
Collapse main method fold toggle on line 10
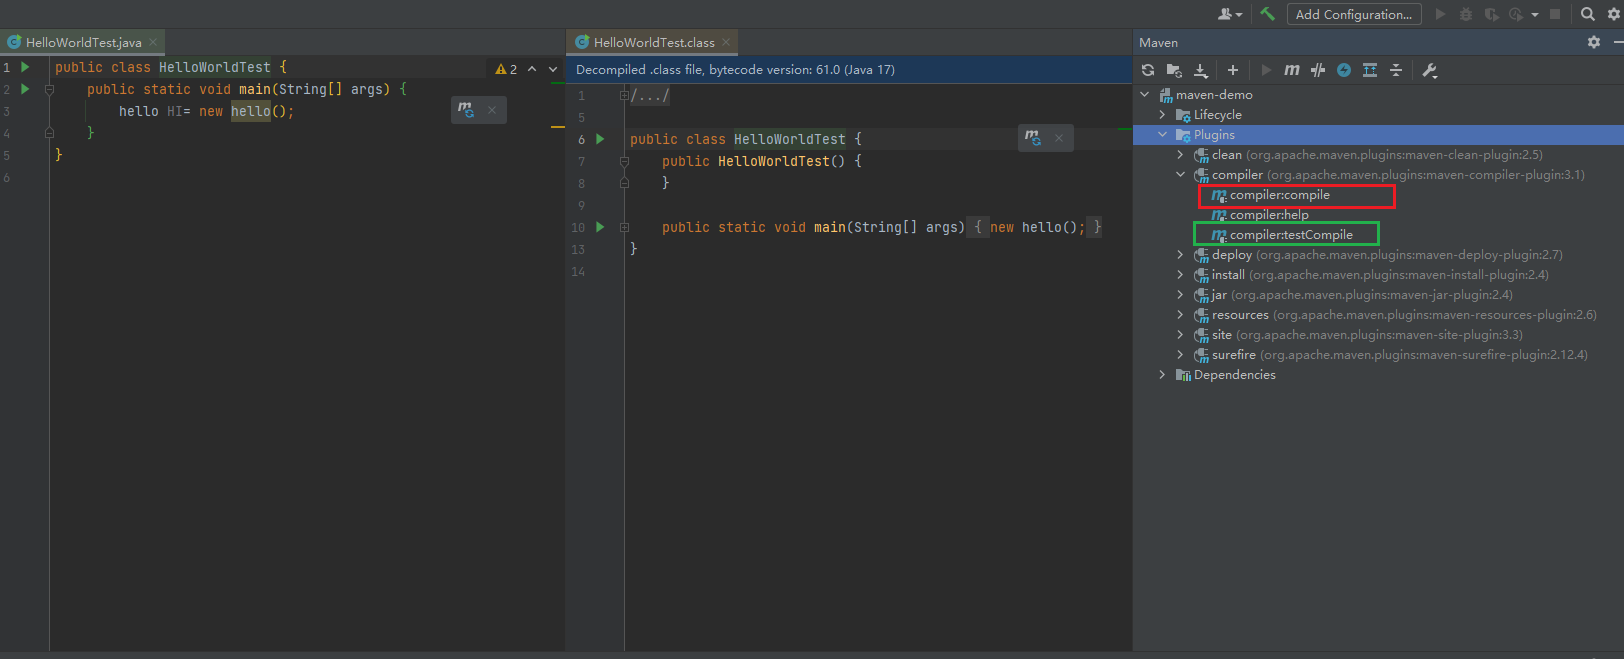tap(624, 227)
